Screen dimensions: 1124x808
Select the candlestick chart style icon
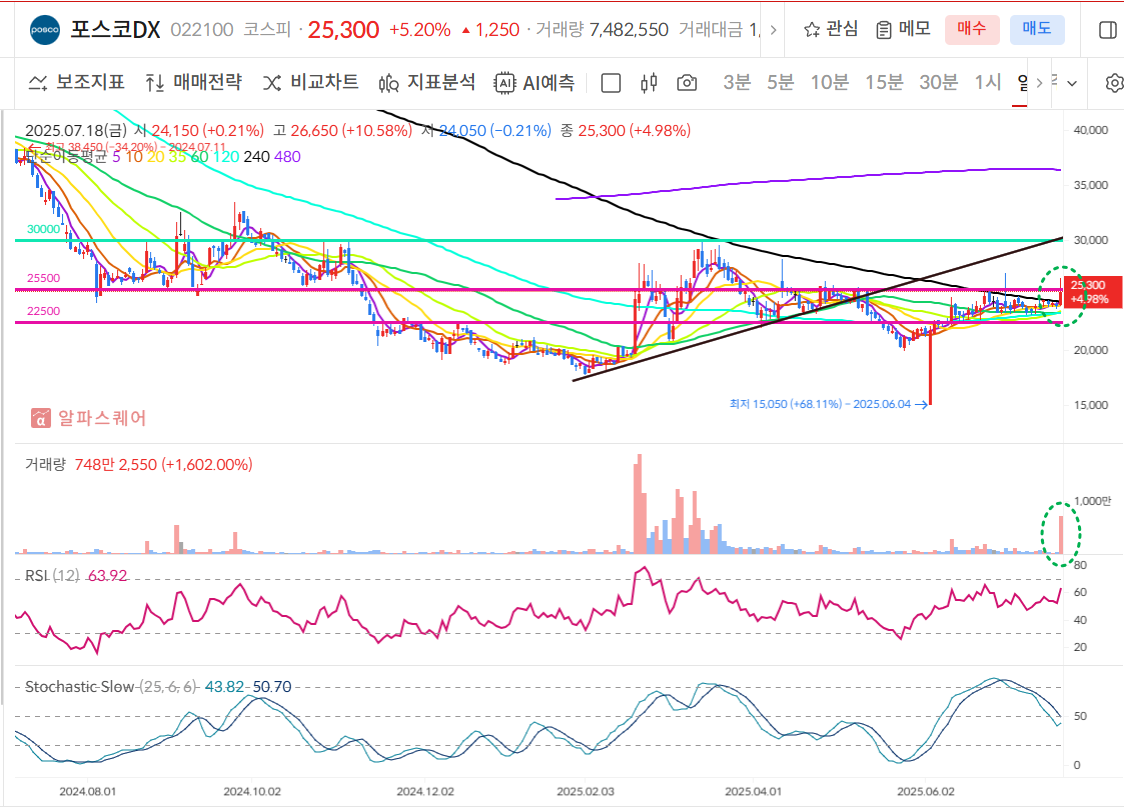click(x=647, y=84)
